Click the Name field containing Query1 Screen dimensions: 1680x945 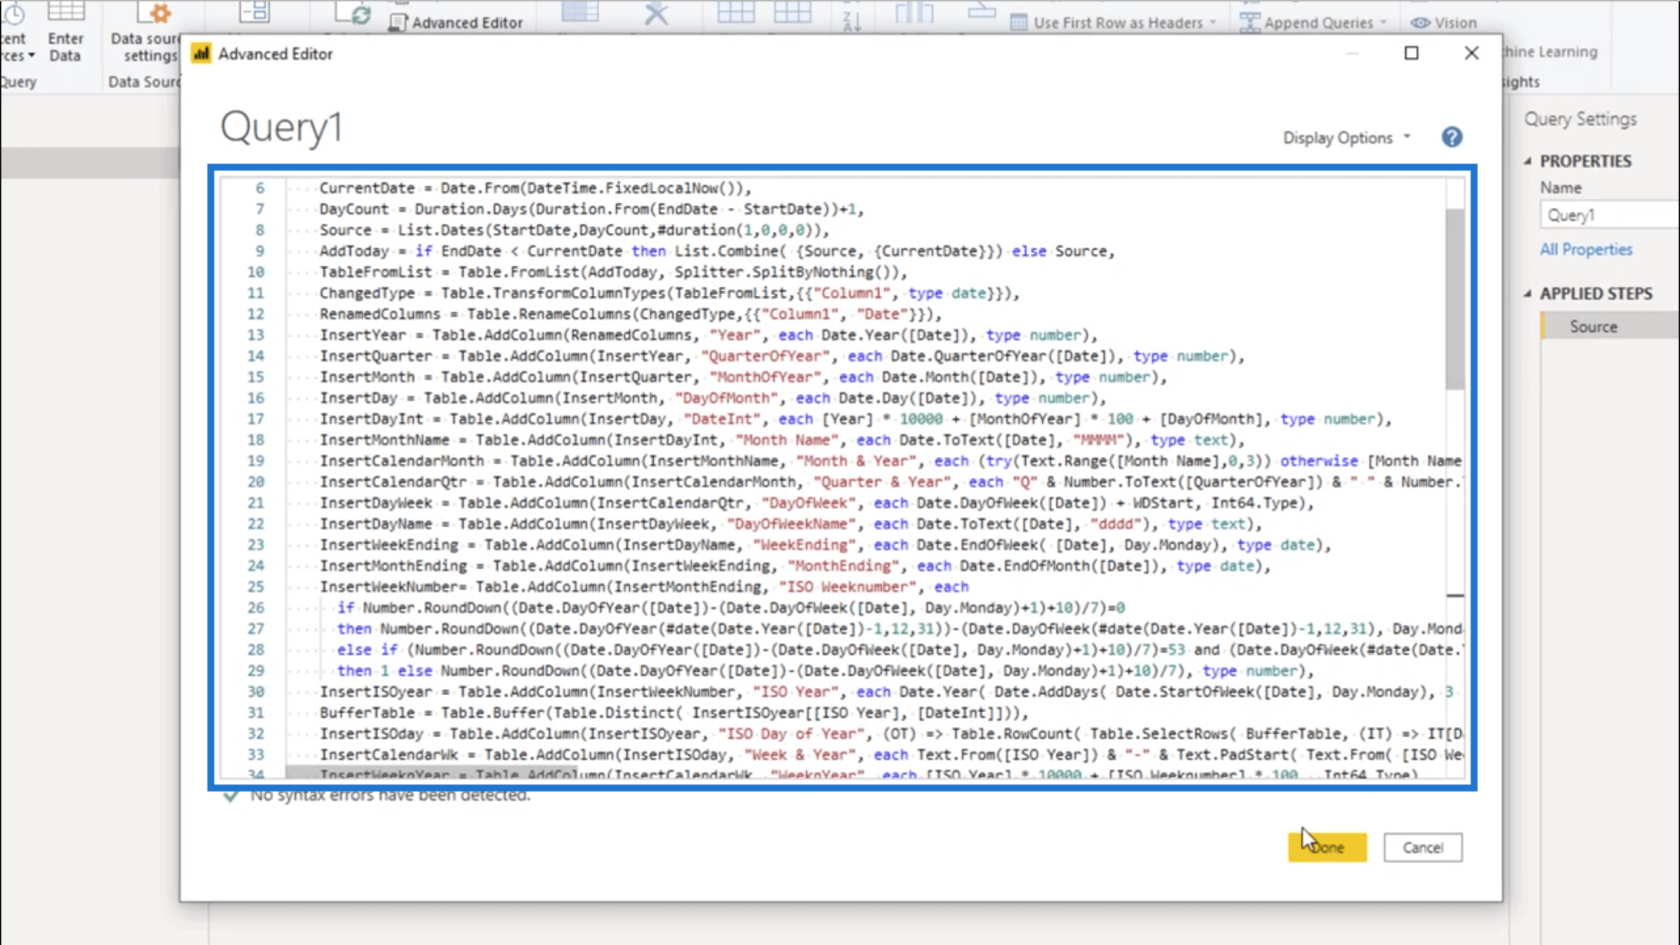point(1609,215)
